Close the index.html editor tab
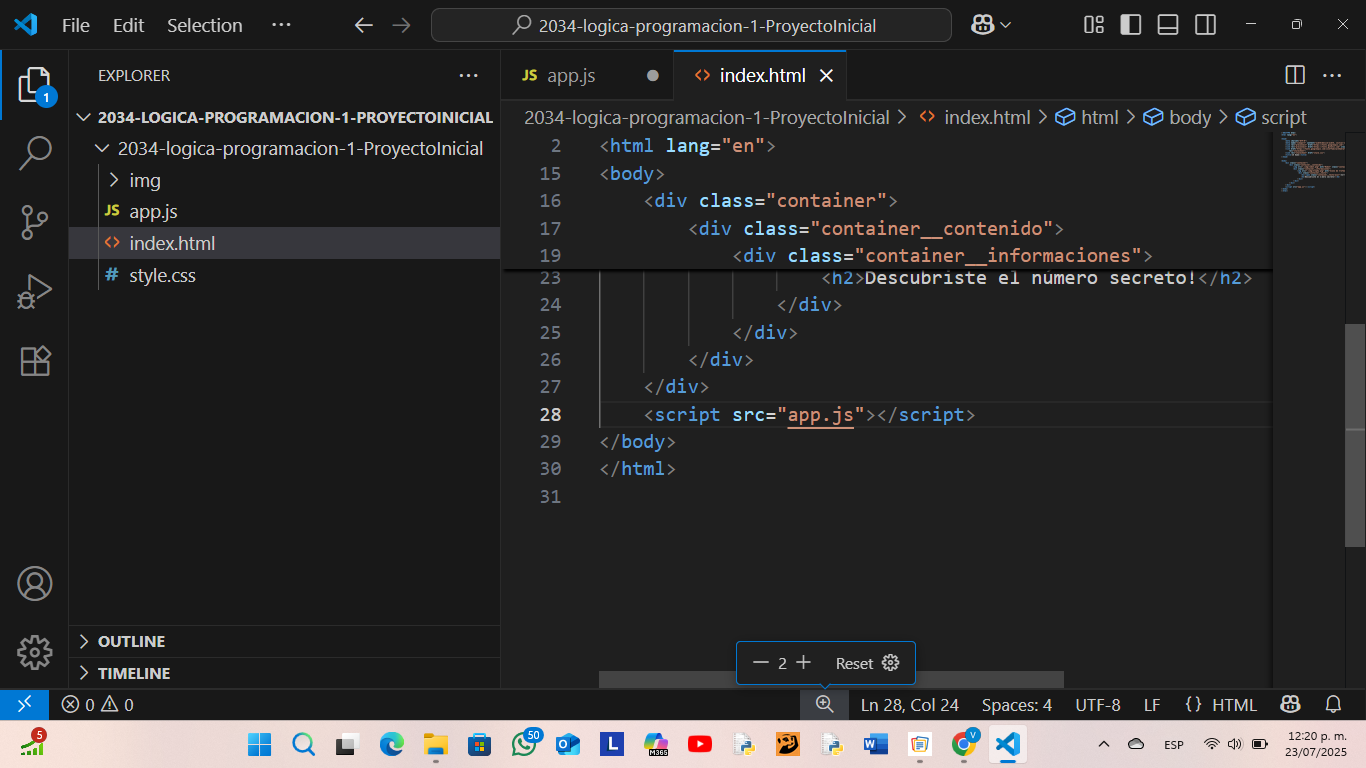Image resolution: width=1366 pixels, height=768 pixels. [x=826, y=76]
